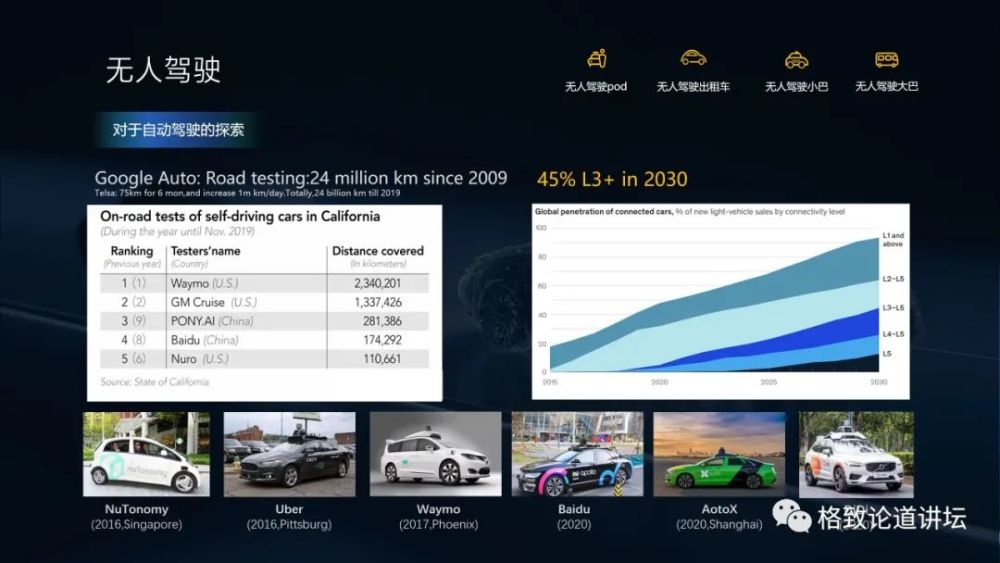Screen dimensions: 1000x563
Task: Click the 2015 x-axis label
Action: coord(550,382)
